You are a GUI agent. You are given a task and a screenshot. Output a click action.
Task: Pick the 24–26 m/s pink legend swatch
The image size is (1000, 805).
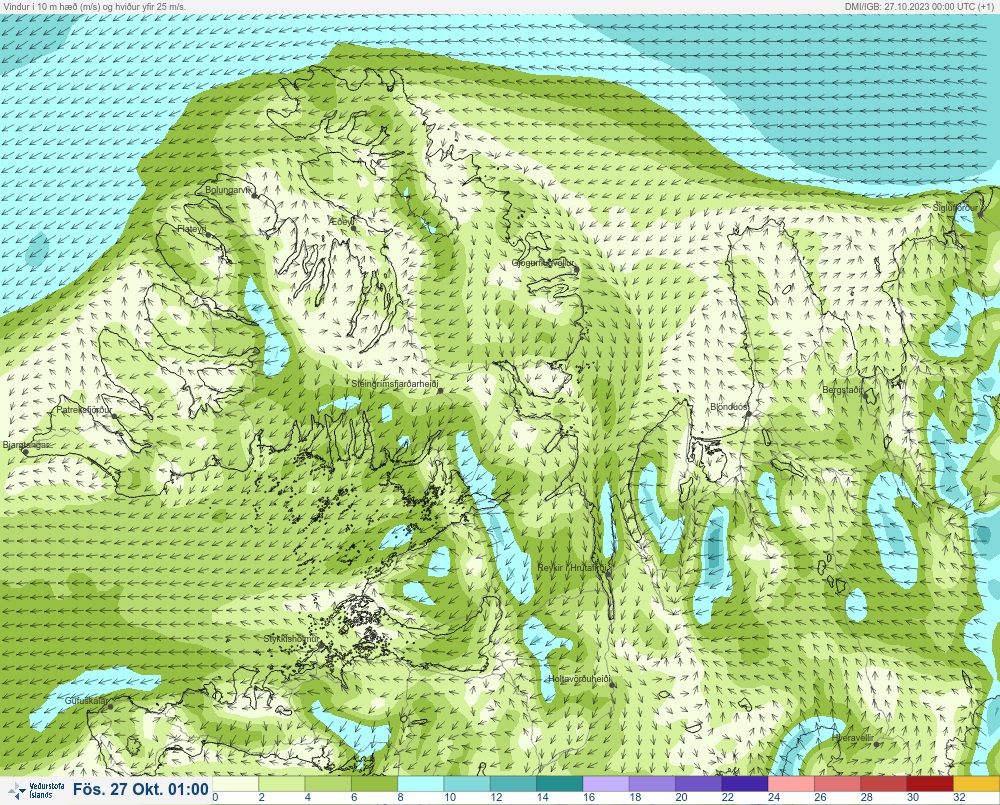pos(791,783)
